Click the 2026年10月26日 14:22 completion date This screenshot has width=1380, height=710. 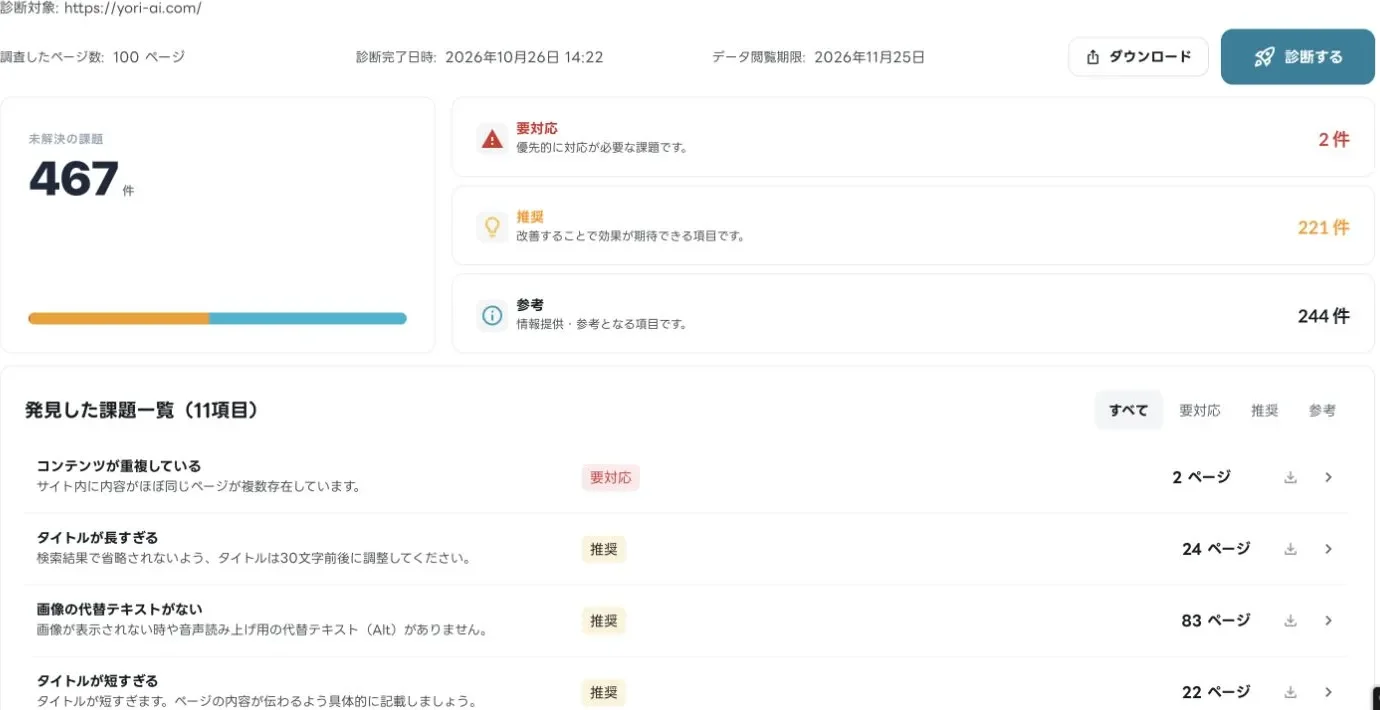[524, 57]
